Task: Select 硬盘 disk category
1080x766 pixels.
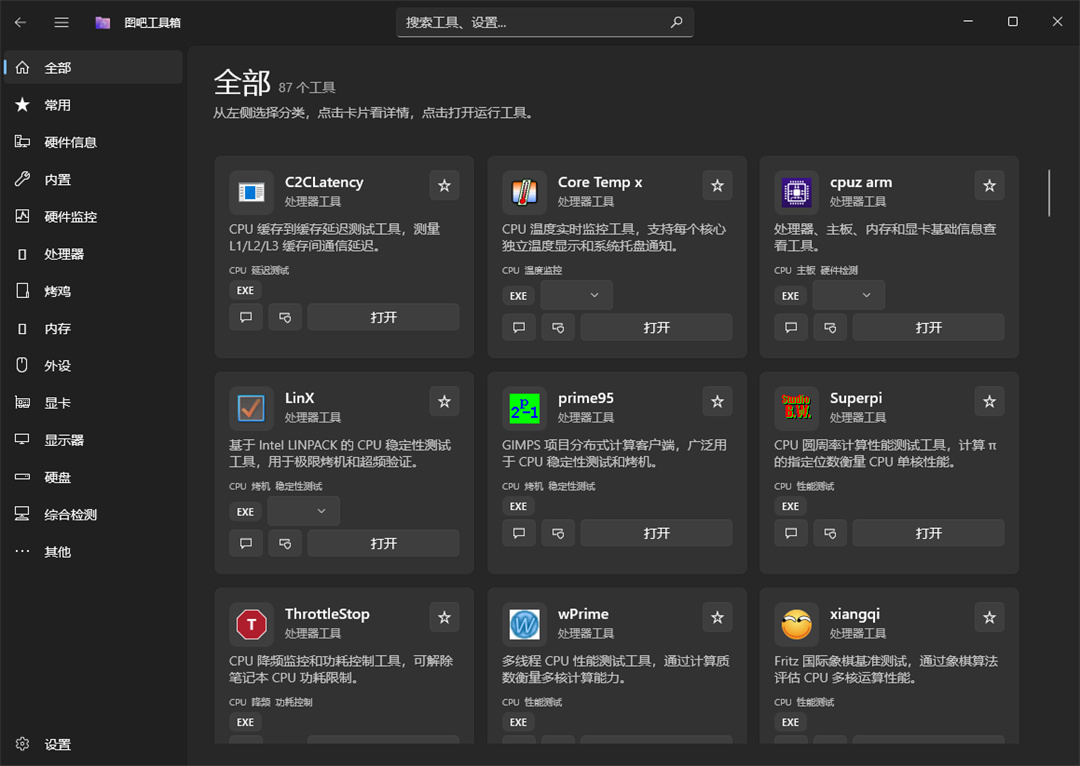Action: [93, 477]
